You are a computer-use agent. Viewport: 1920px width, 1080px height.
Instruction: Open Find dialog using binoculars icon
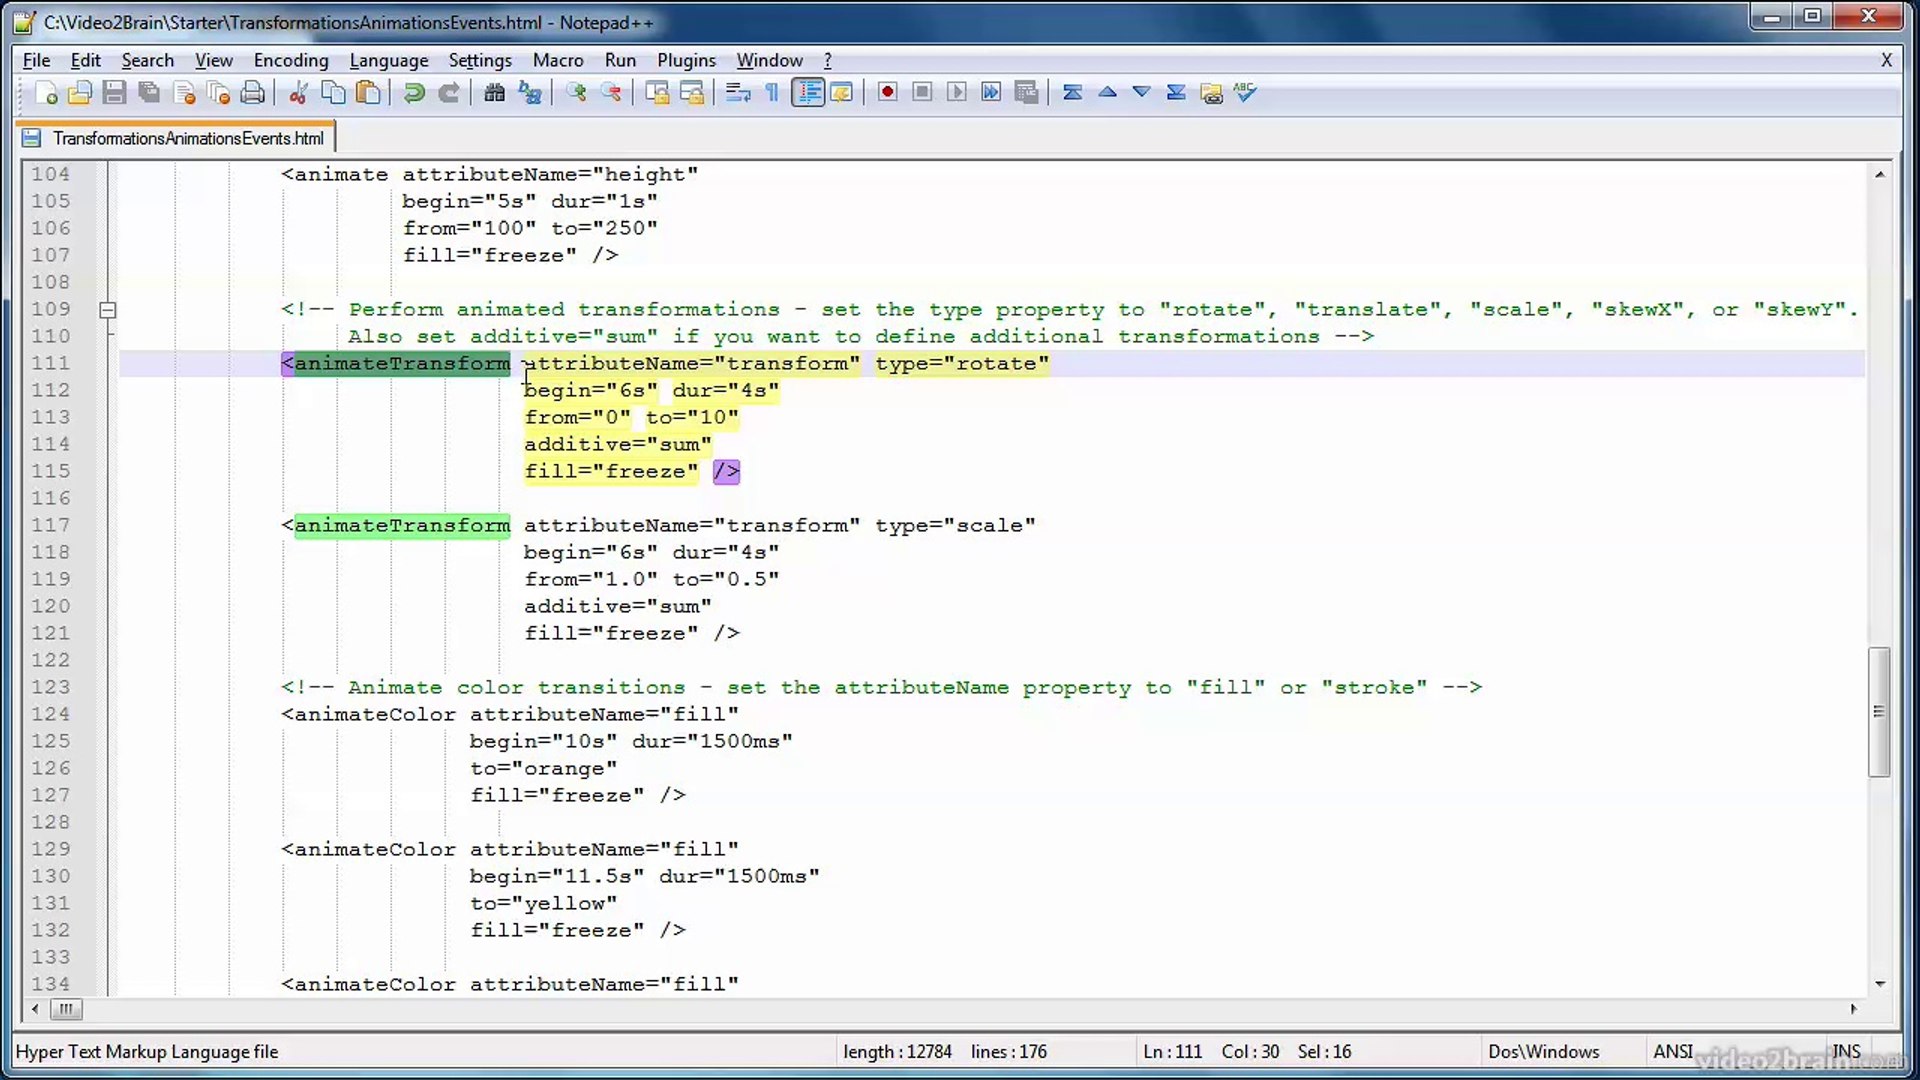pyautogui.click(x=494, y=93)
